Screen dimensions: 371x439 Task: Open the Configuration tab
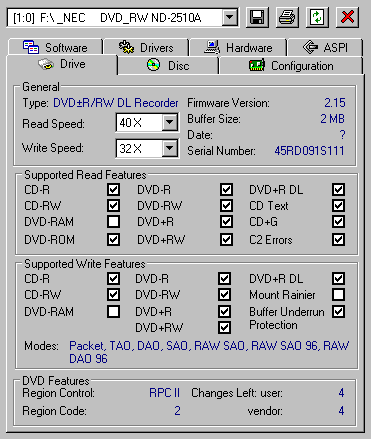(x=291, y=66)
